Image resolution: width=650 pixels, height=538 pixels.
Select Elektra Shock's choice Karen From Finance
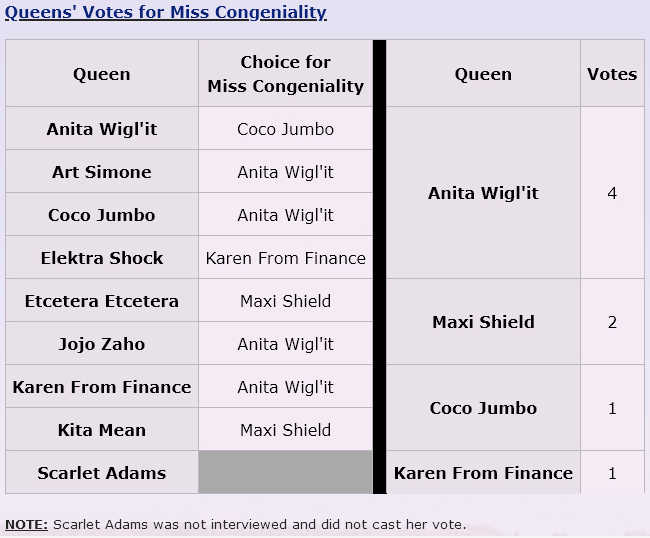pyautogui.click(x=286, y=258)
